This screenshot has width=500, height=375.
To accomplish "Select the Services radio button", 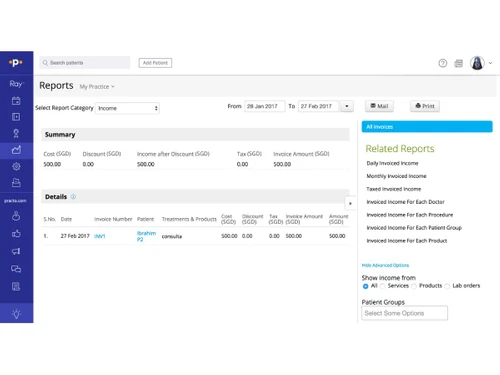I will pyautogui.click(x=383, y=286).
